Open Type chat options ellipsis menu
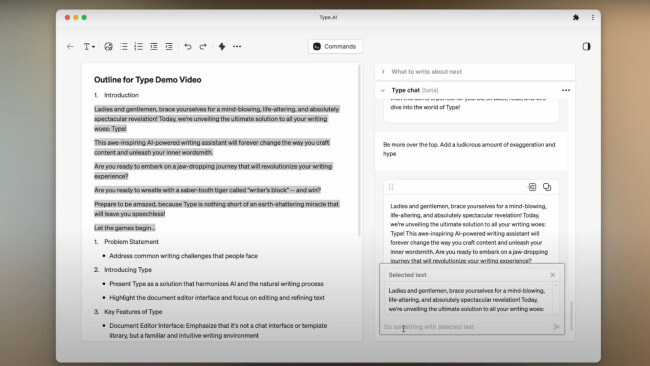 pos(566,90)
